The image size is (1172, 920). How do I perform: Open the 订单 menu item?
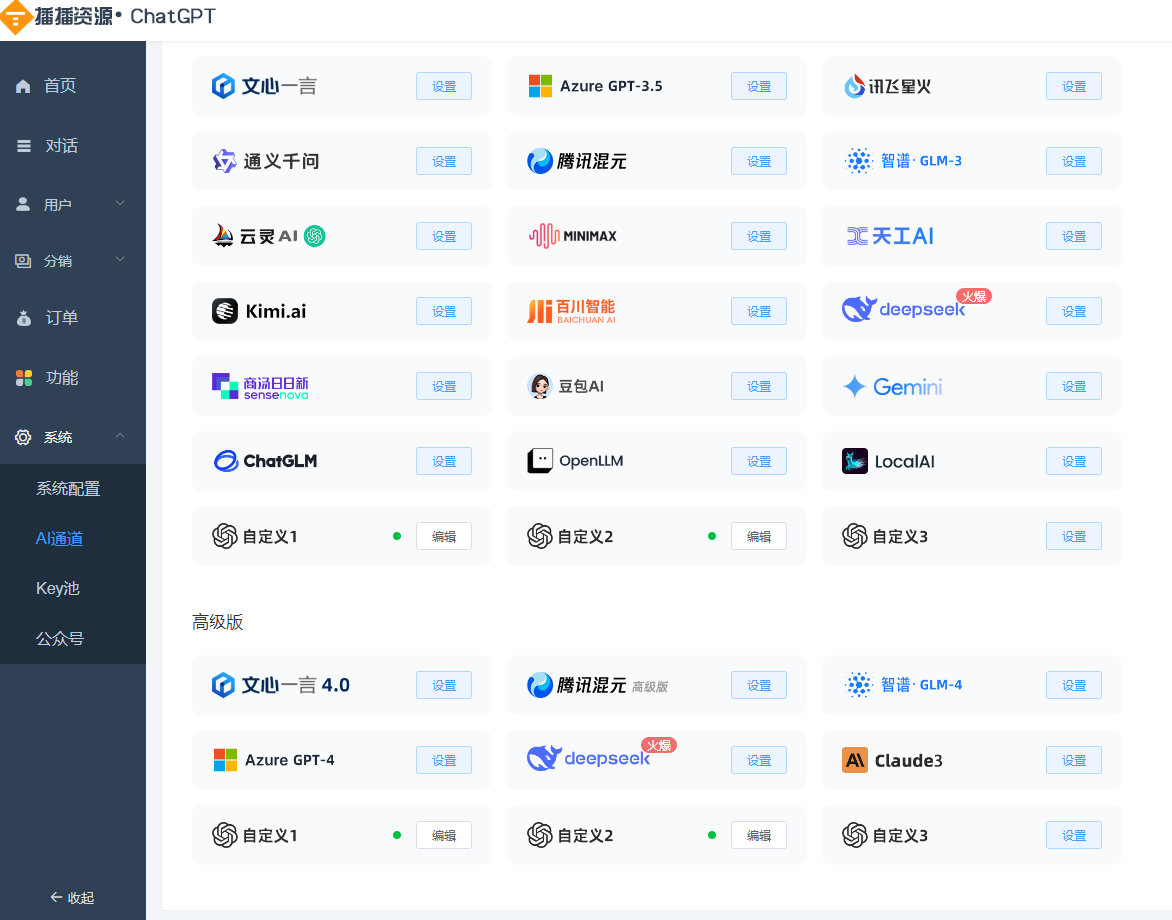click(73, 318)
